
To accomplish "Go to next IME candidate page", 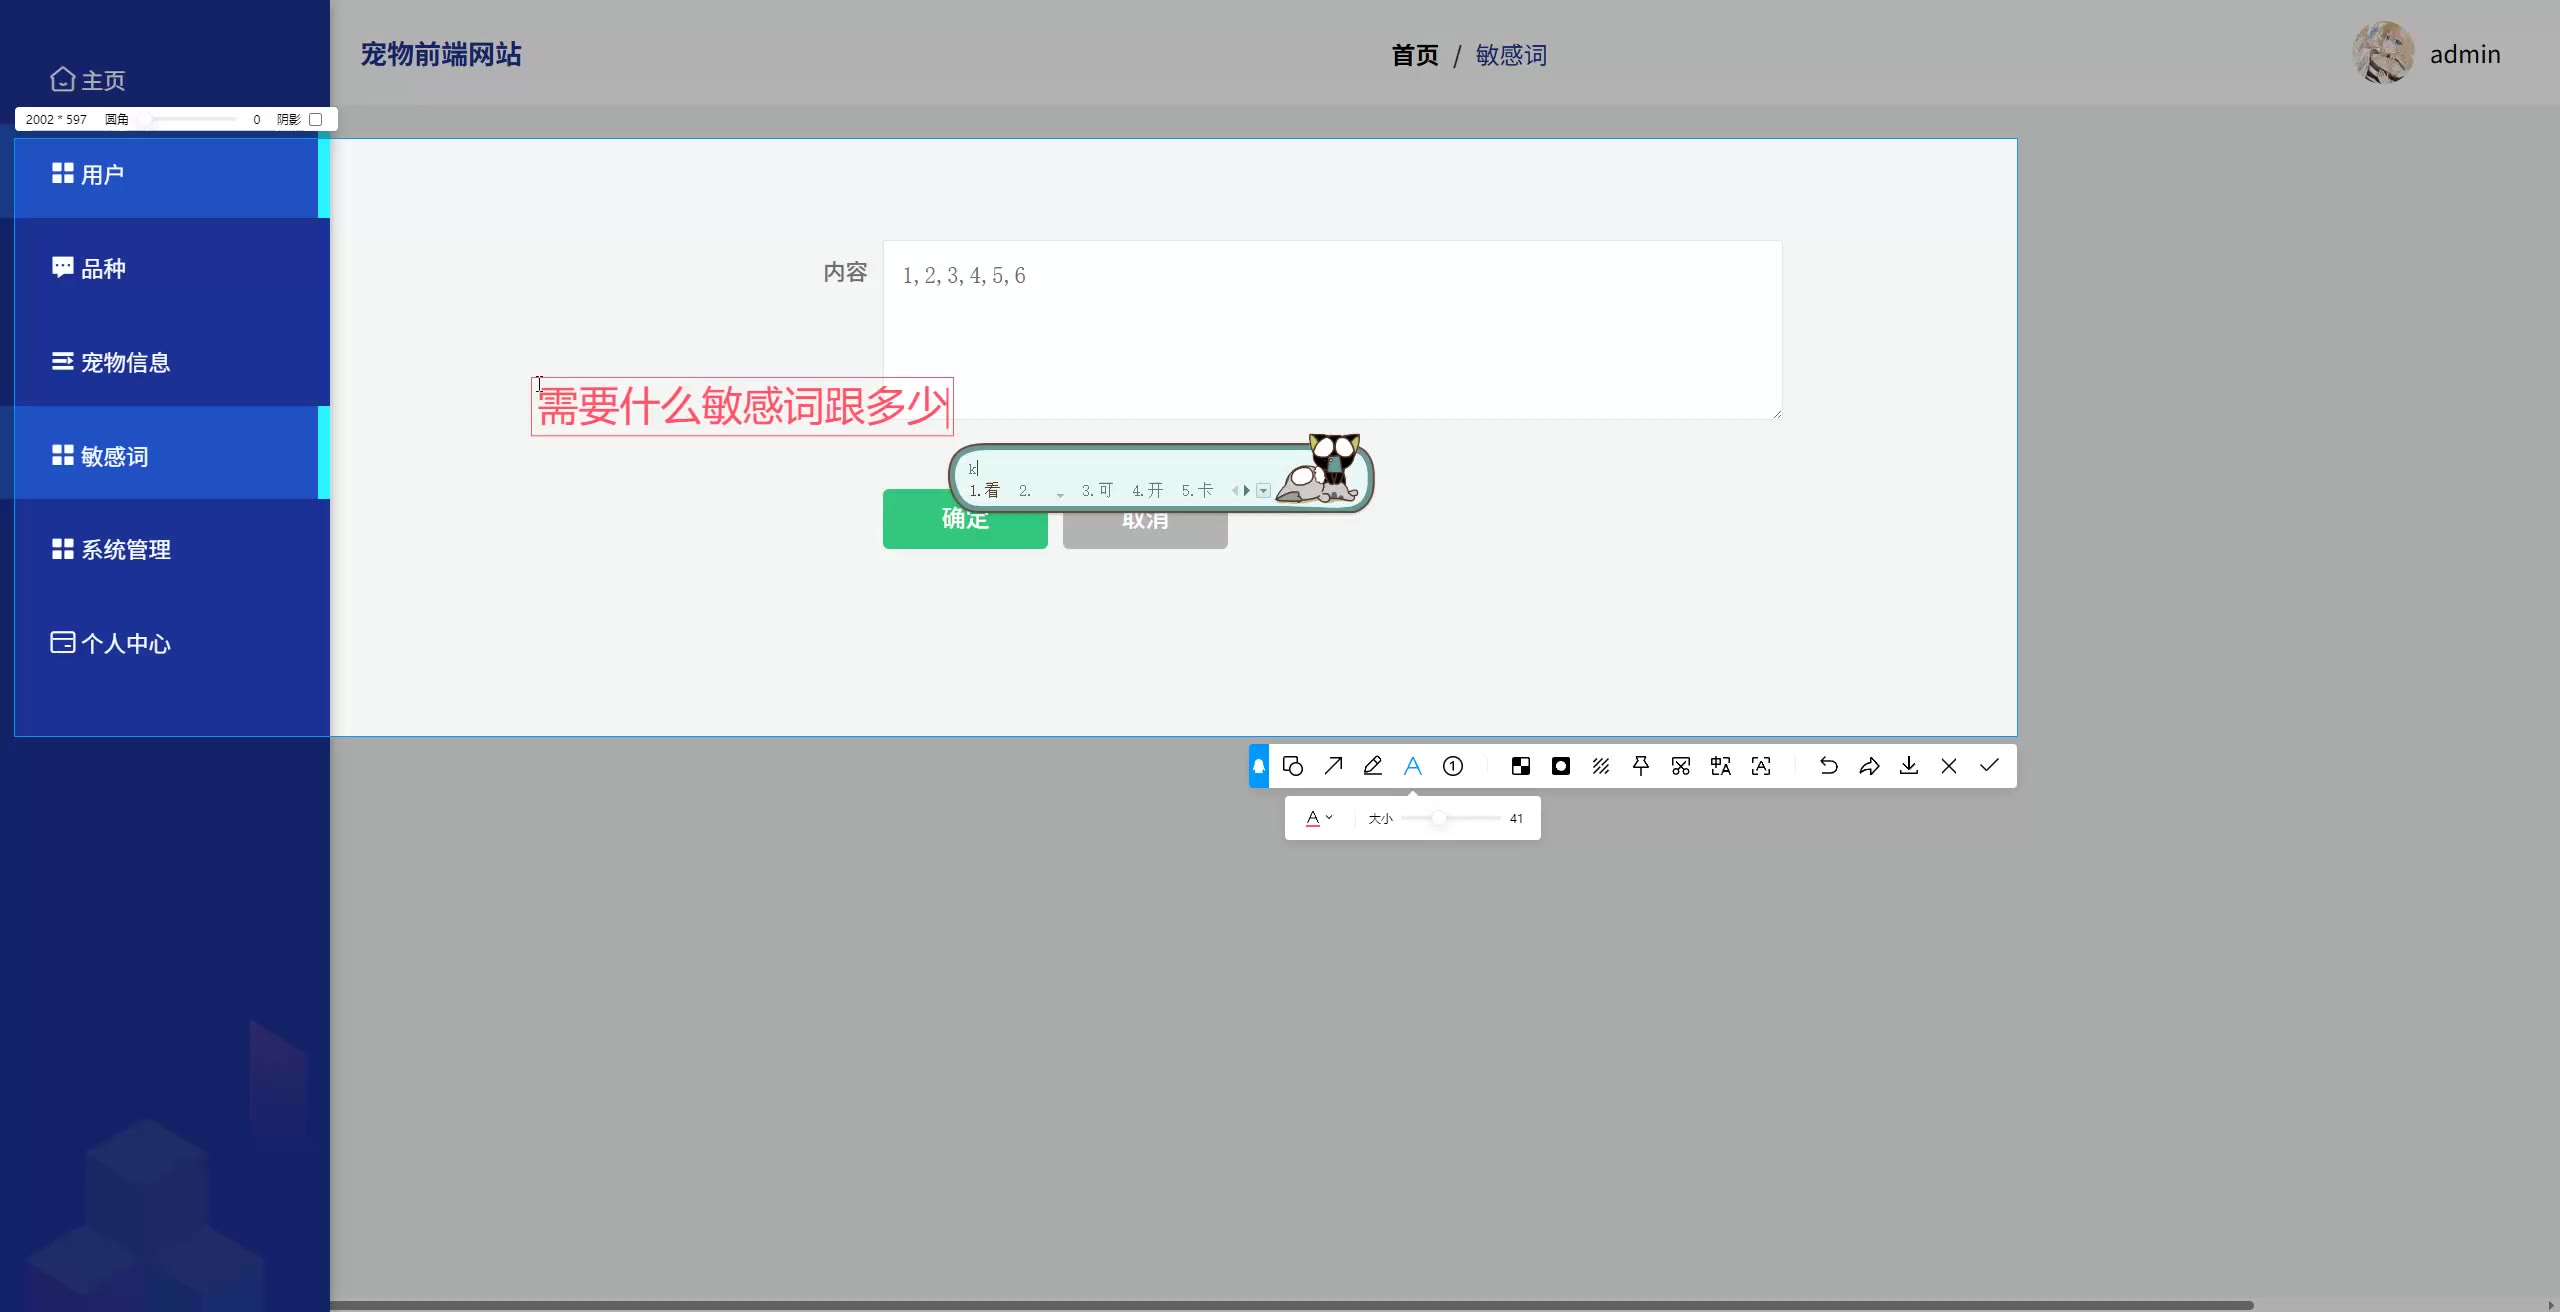I will coord(1247,491).
